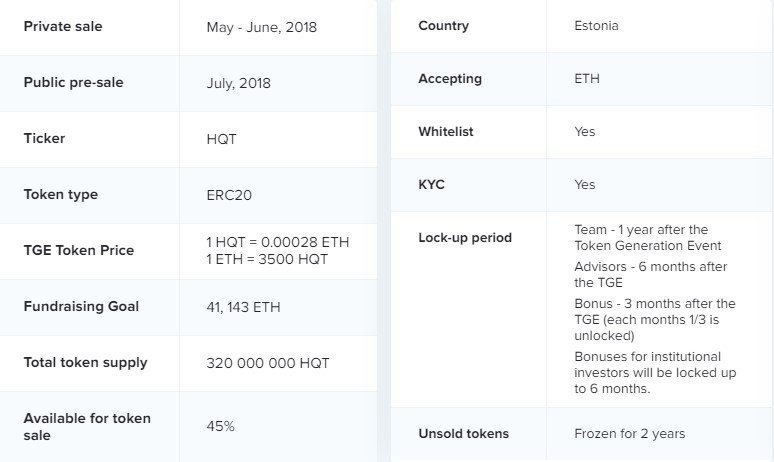Click the Token type label
This screenshot has height=462, width=774.
tap(61, 194)
